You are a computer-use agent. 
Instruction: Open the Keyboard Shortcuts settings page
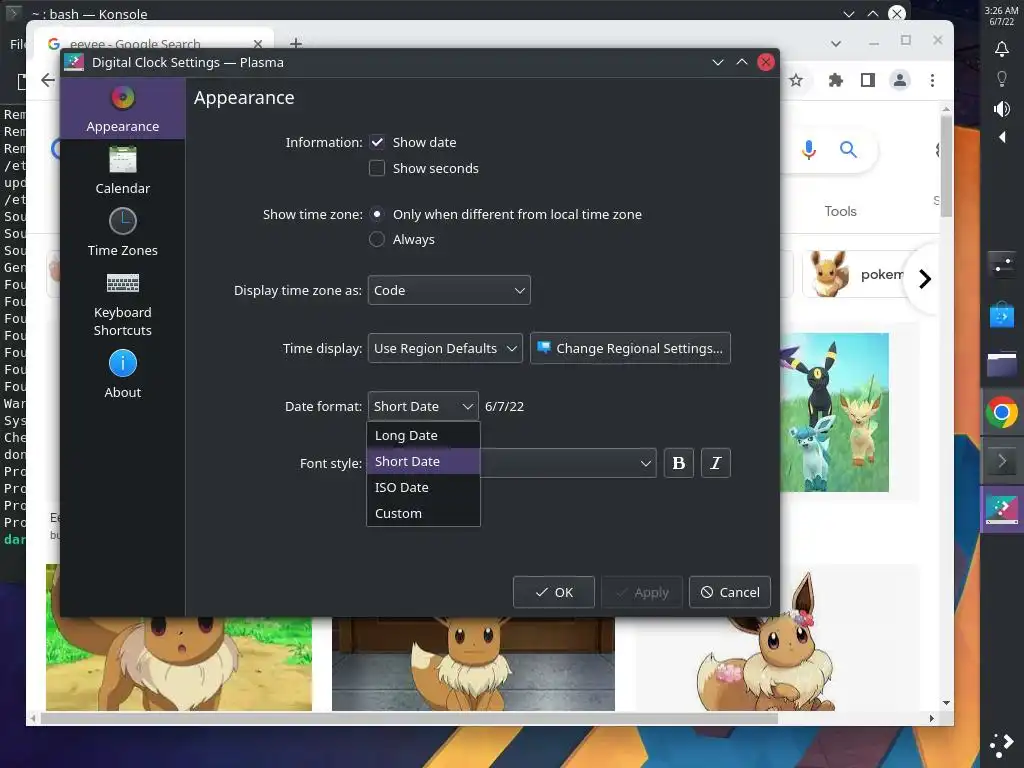point(123,304)
